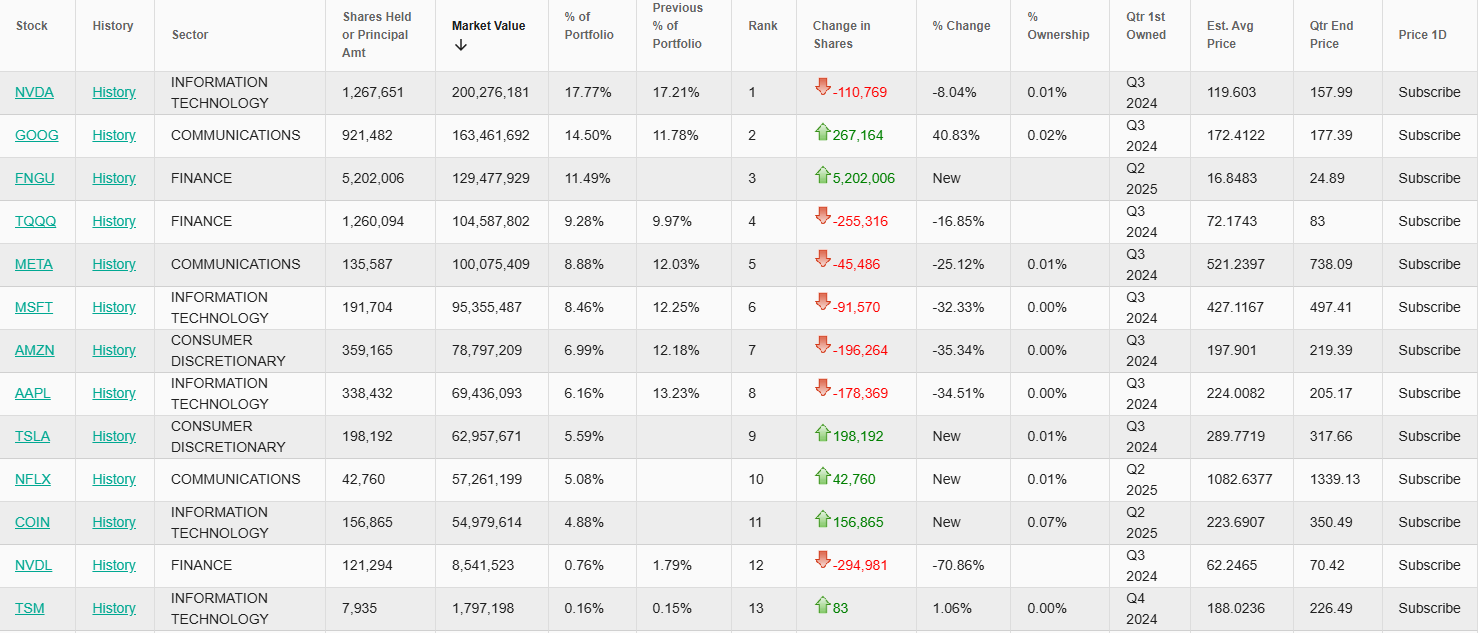Click the green up arrow in COIN row
1478x633 pixels.
point(823,518)
